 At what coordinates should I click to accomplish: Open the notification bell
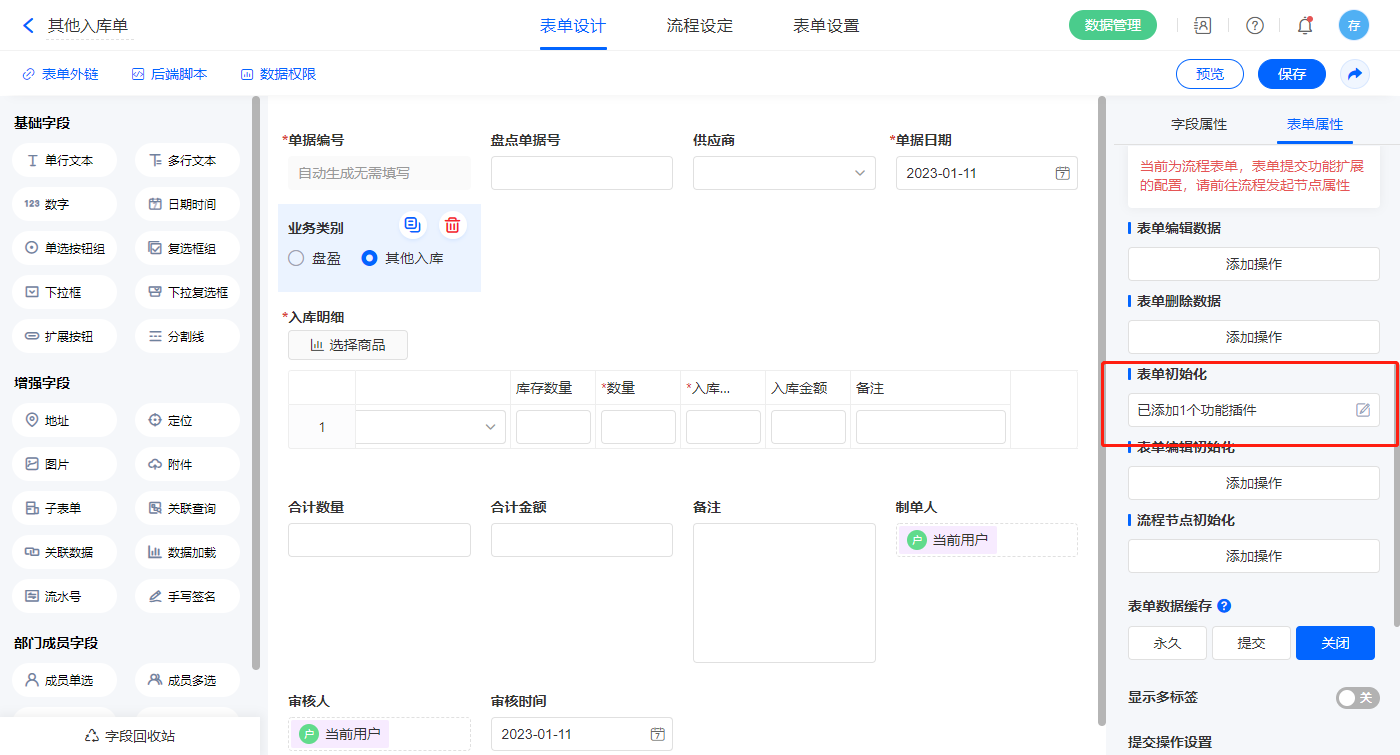point(1305,26)
